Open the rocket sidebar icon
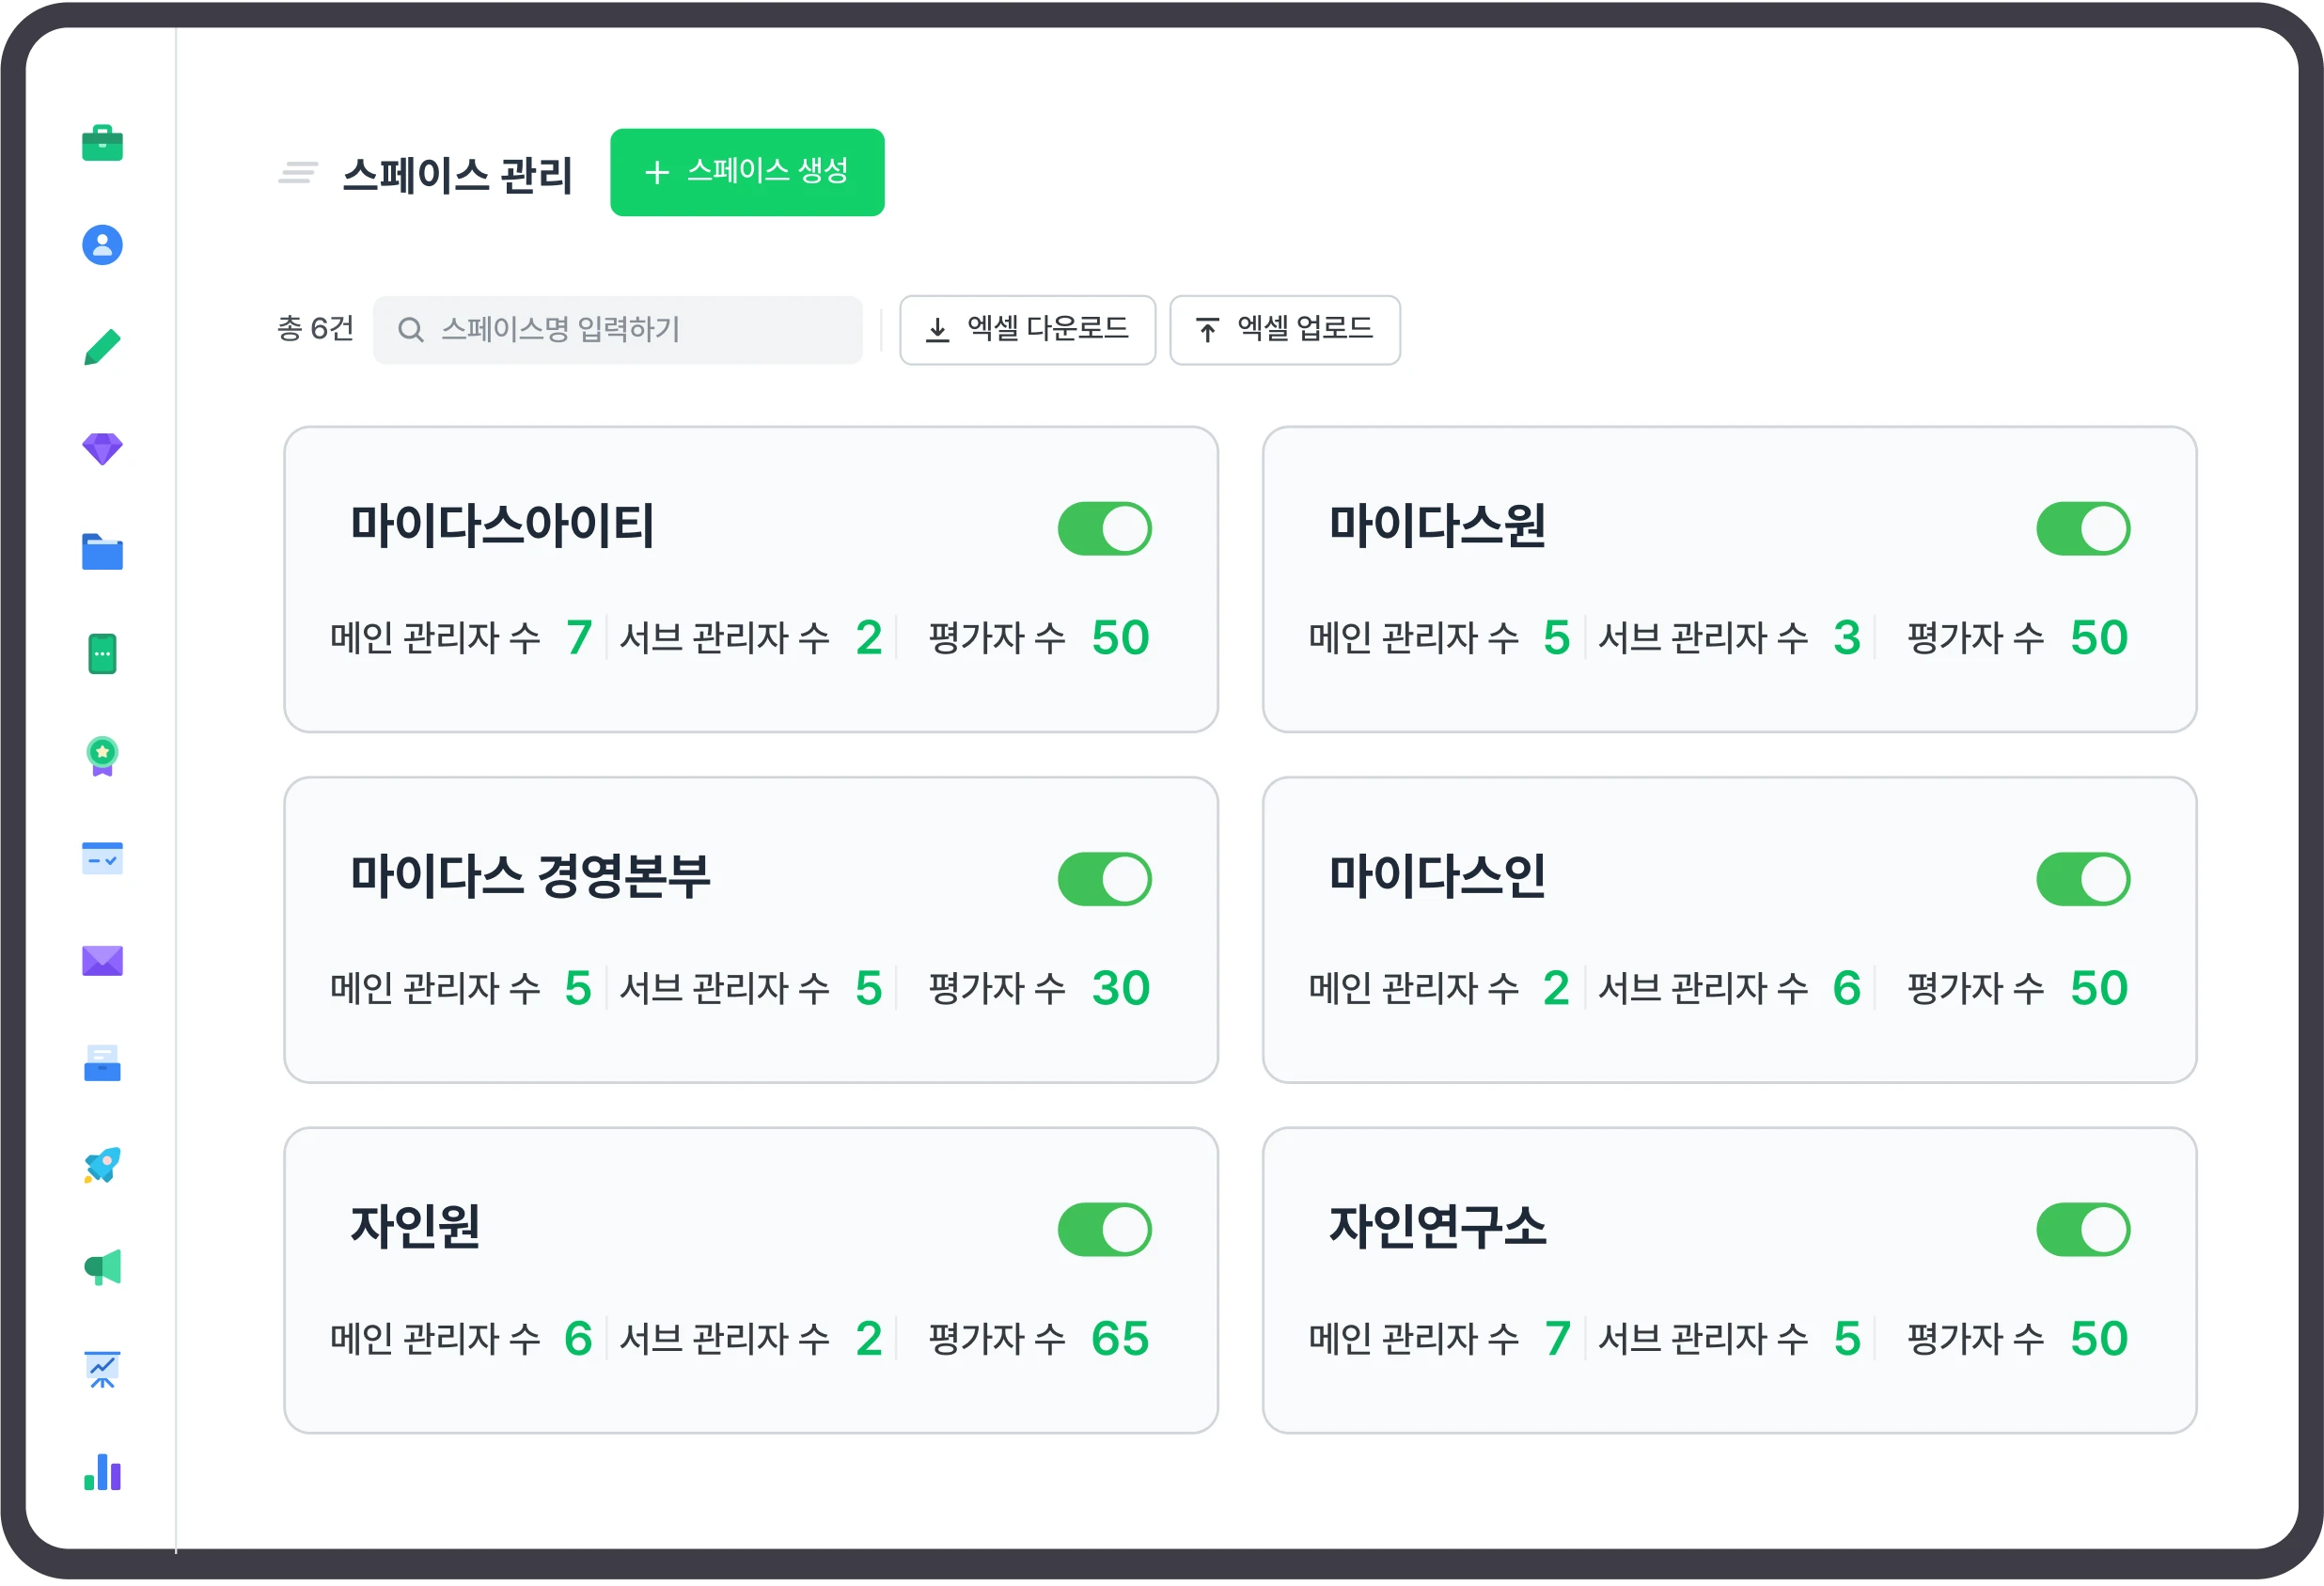 (102, 1165)
